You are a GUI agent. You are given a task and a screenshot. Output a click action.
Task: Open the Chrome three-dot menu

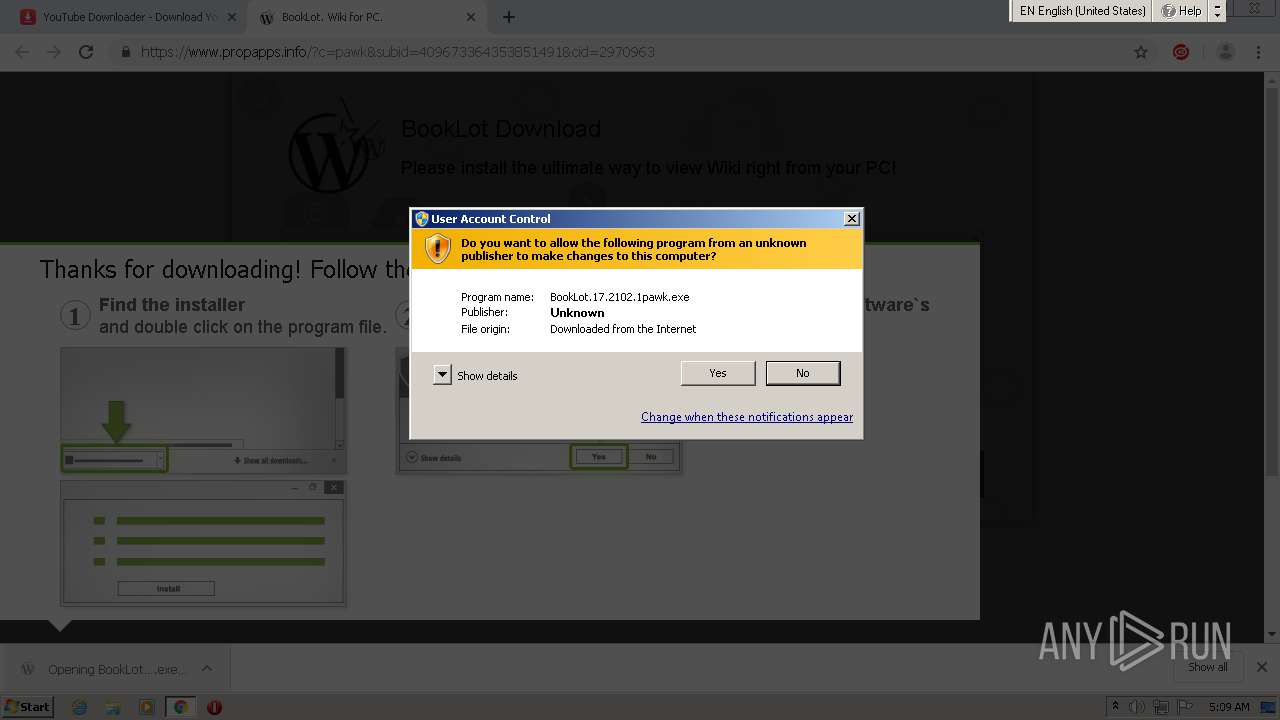[1258, 52]
